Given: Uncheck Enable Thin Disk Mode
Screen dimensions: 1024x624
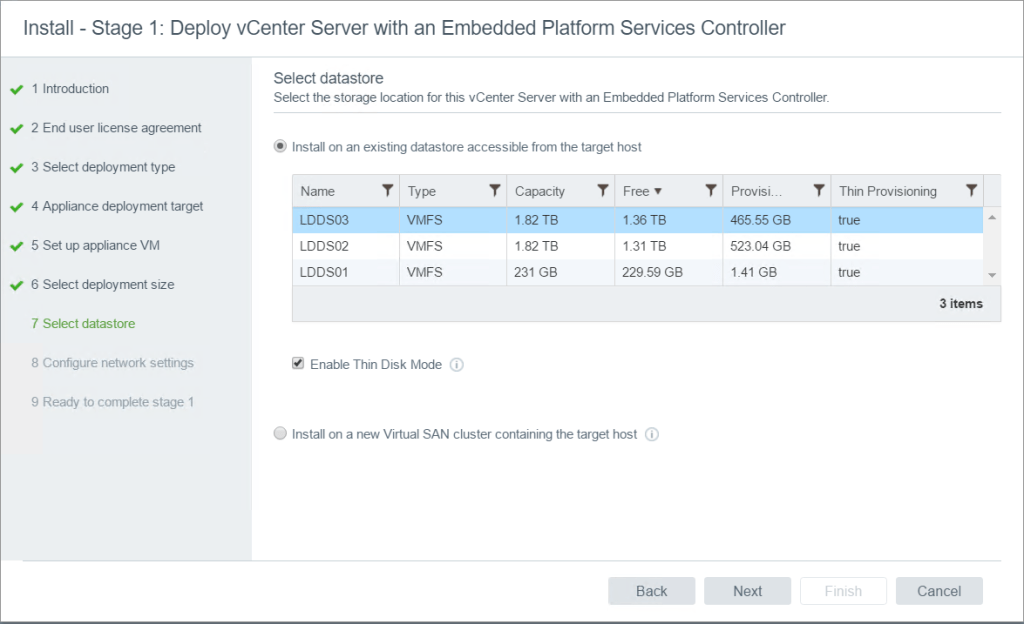Looking at the screenshot, I should (x=297, y=364).
